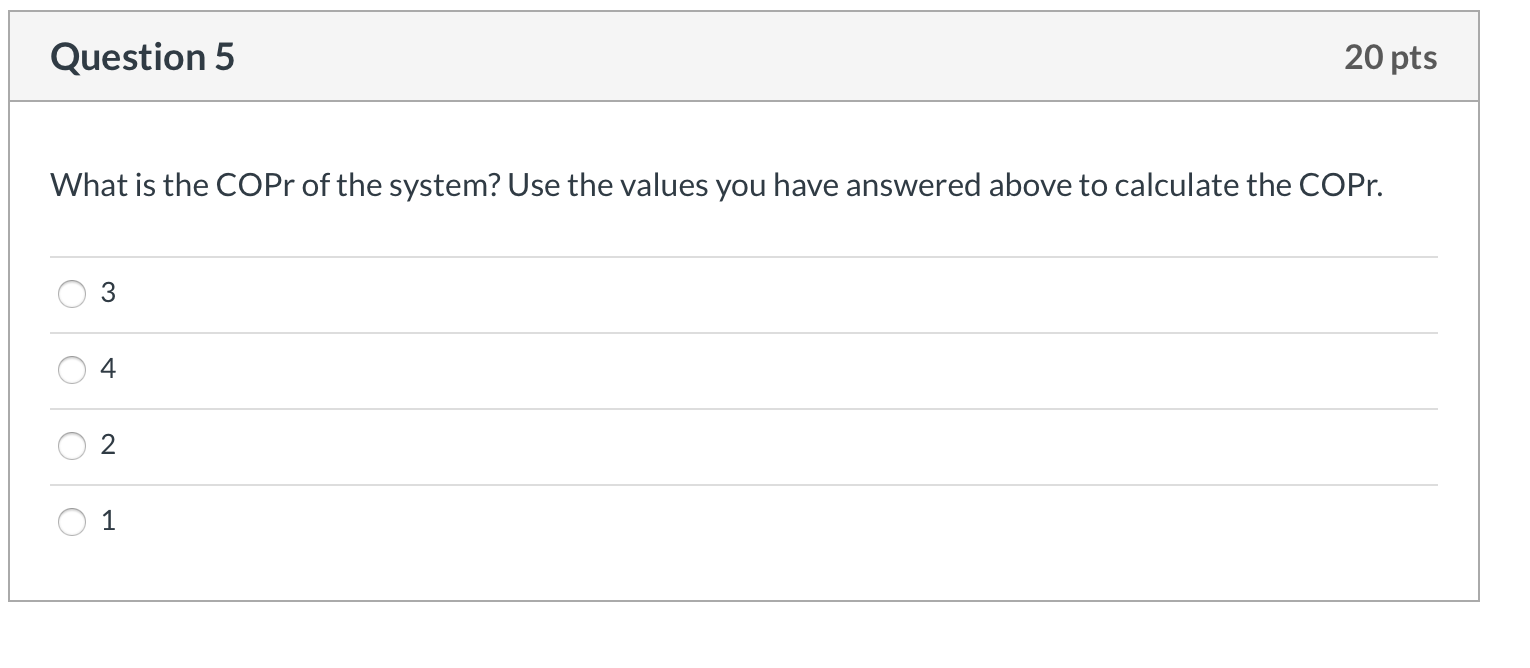The image size is (1530, 668).
Task: Click the middle of the gray question header bar
Action: [x=744, y=57]
